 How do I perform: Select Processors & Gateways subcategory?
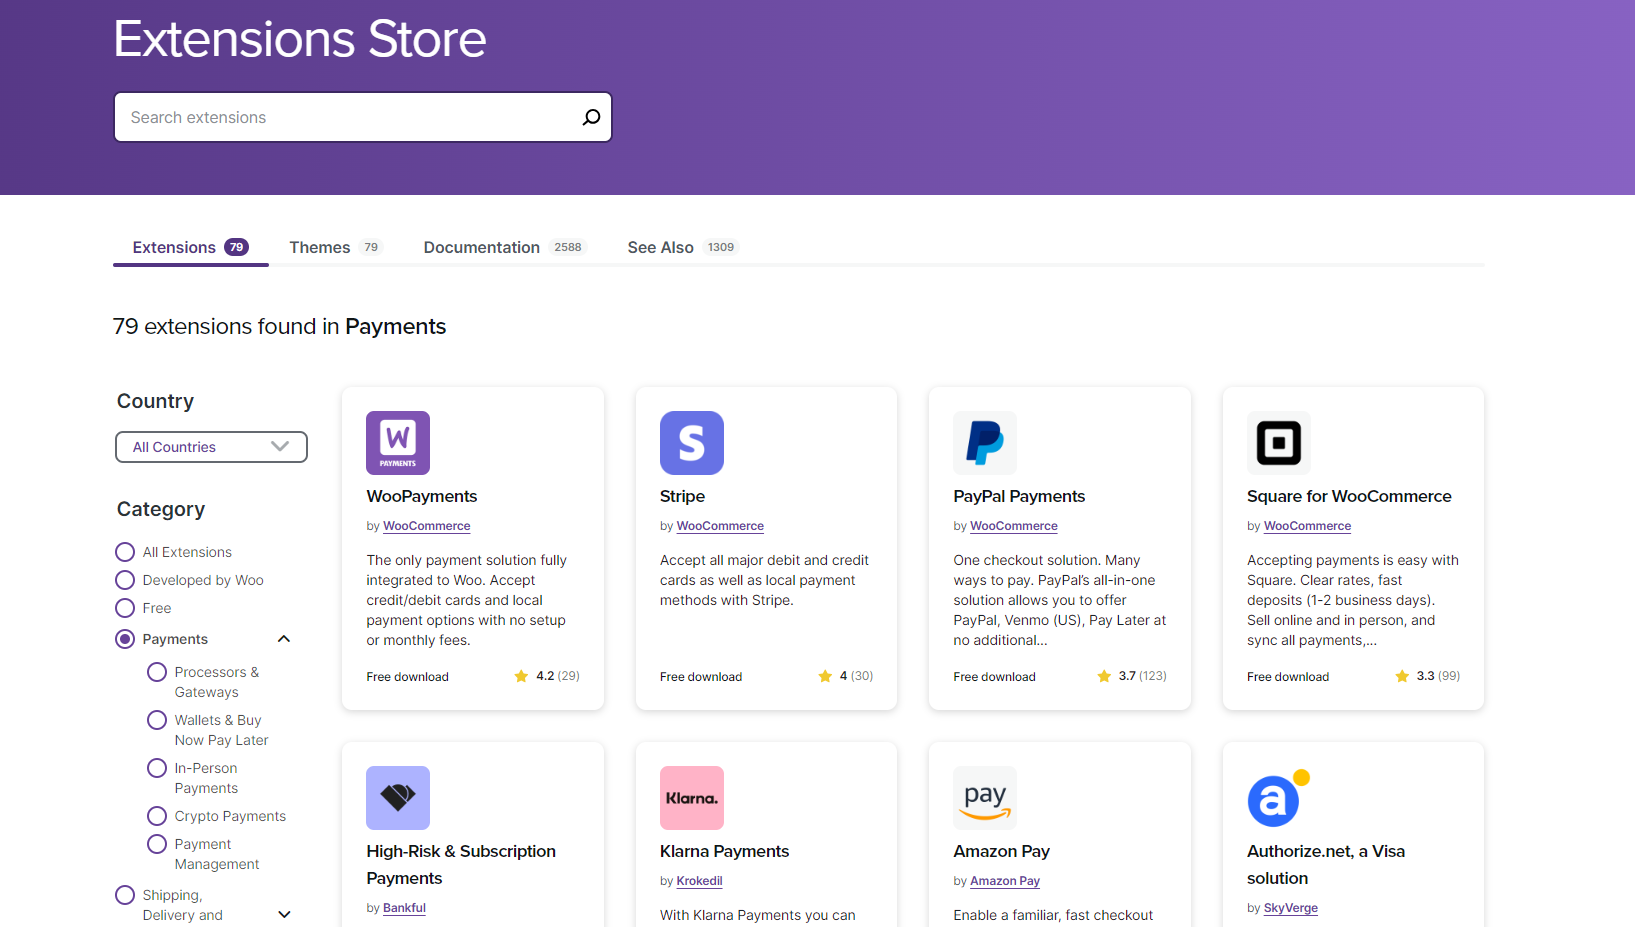157,672
